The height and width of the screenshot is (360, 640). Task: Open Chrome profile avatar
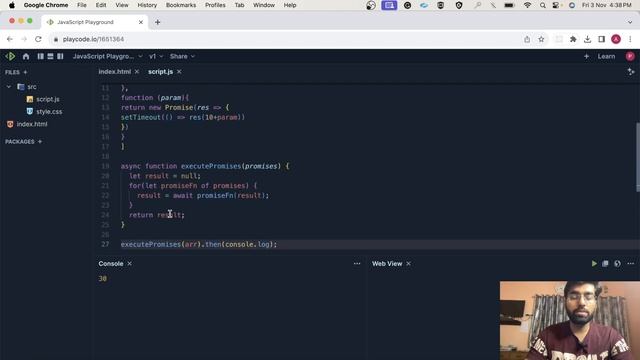[616, 39]
